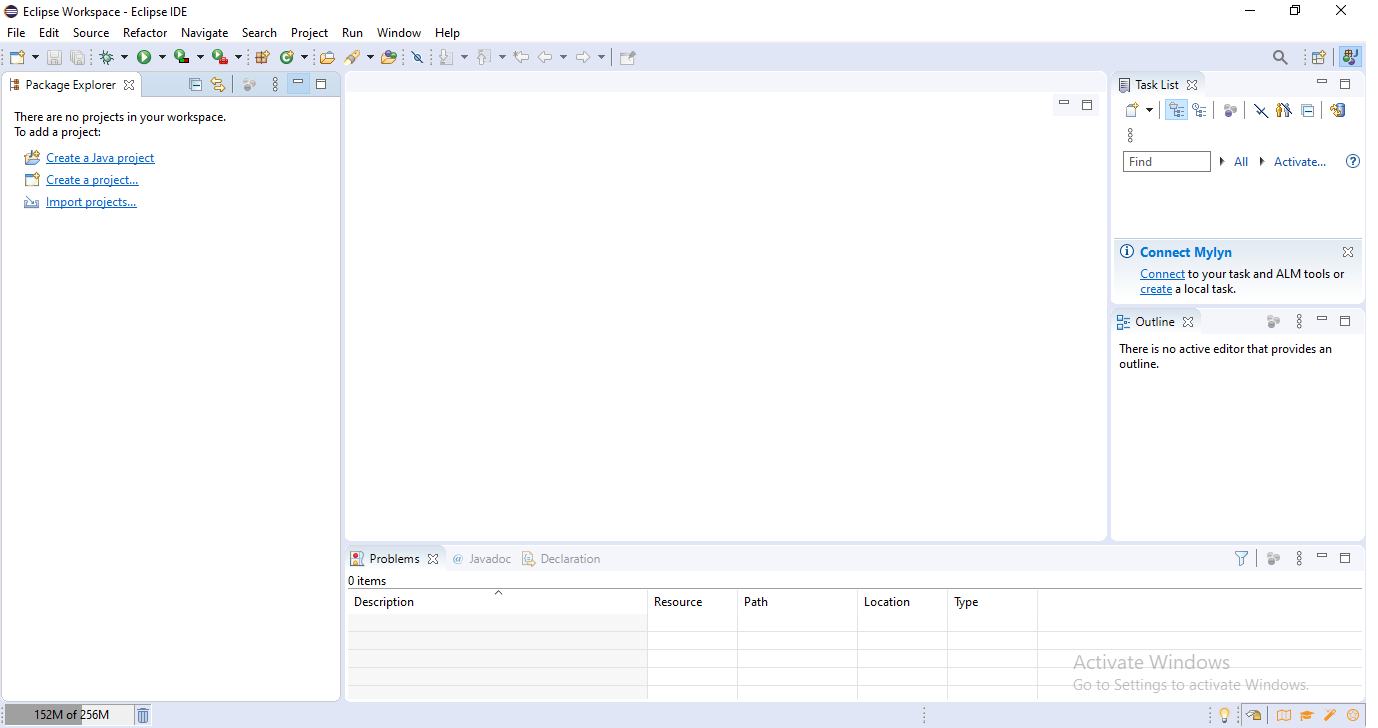
Task: Open the Back navigation history dropdown
Action: pyautogui.click(x=562, y=57)
